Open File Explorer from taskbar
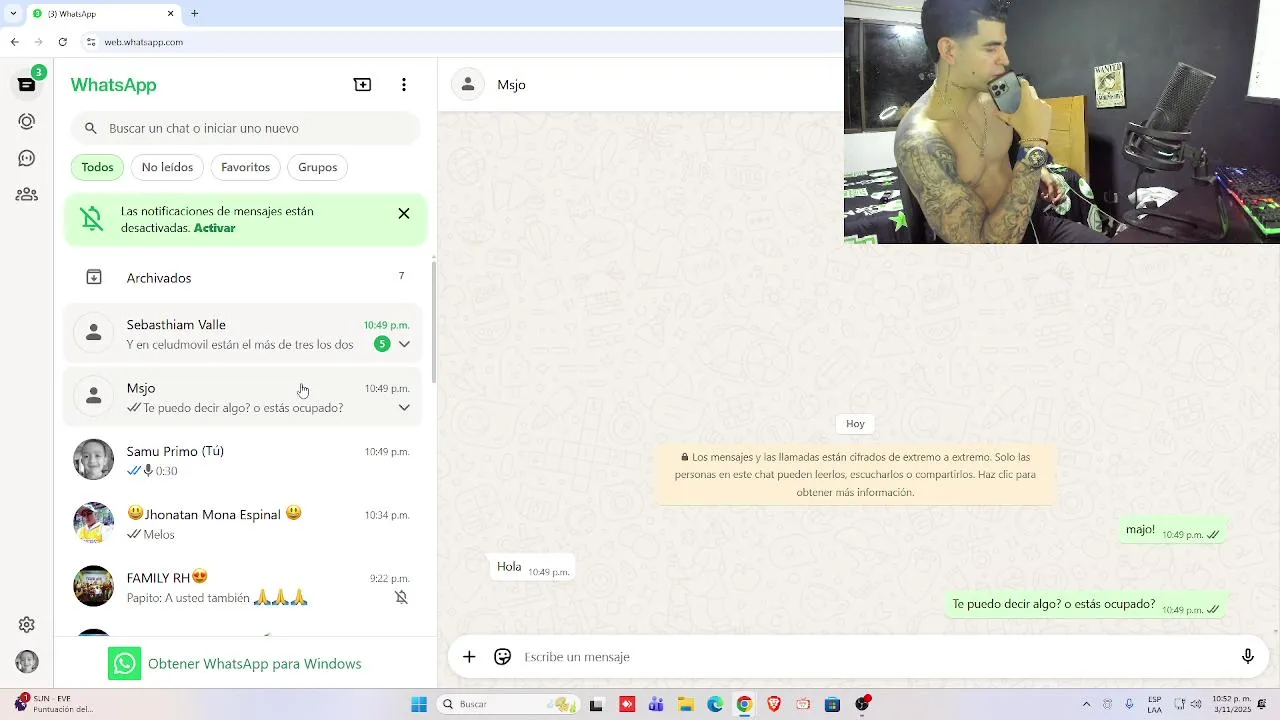 coord(685,705)
